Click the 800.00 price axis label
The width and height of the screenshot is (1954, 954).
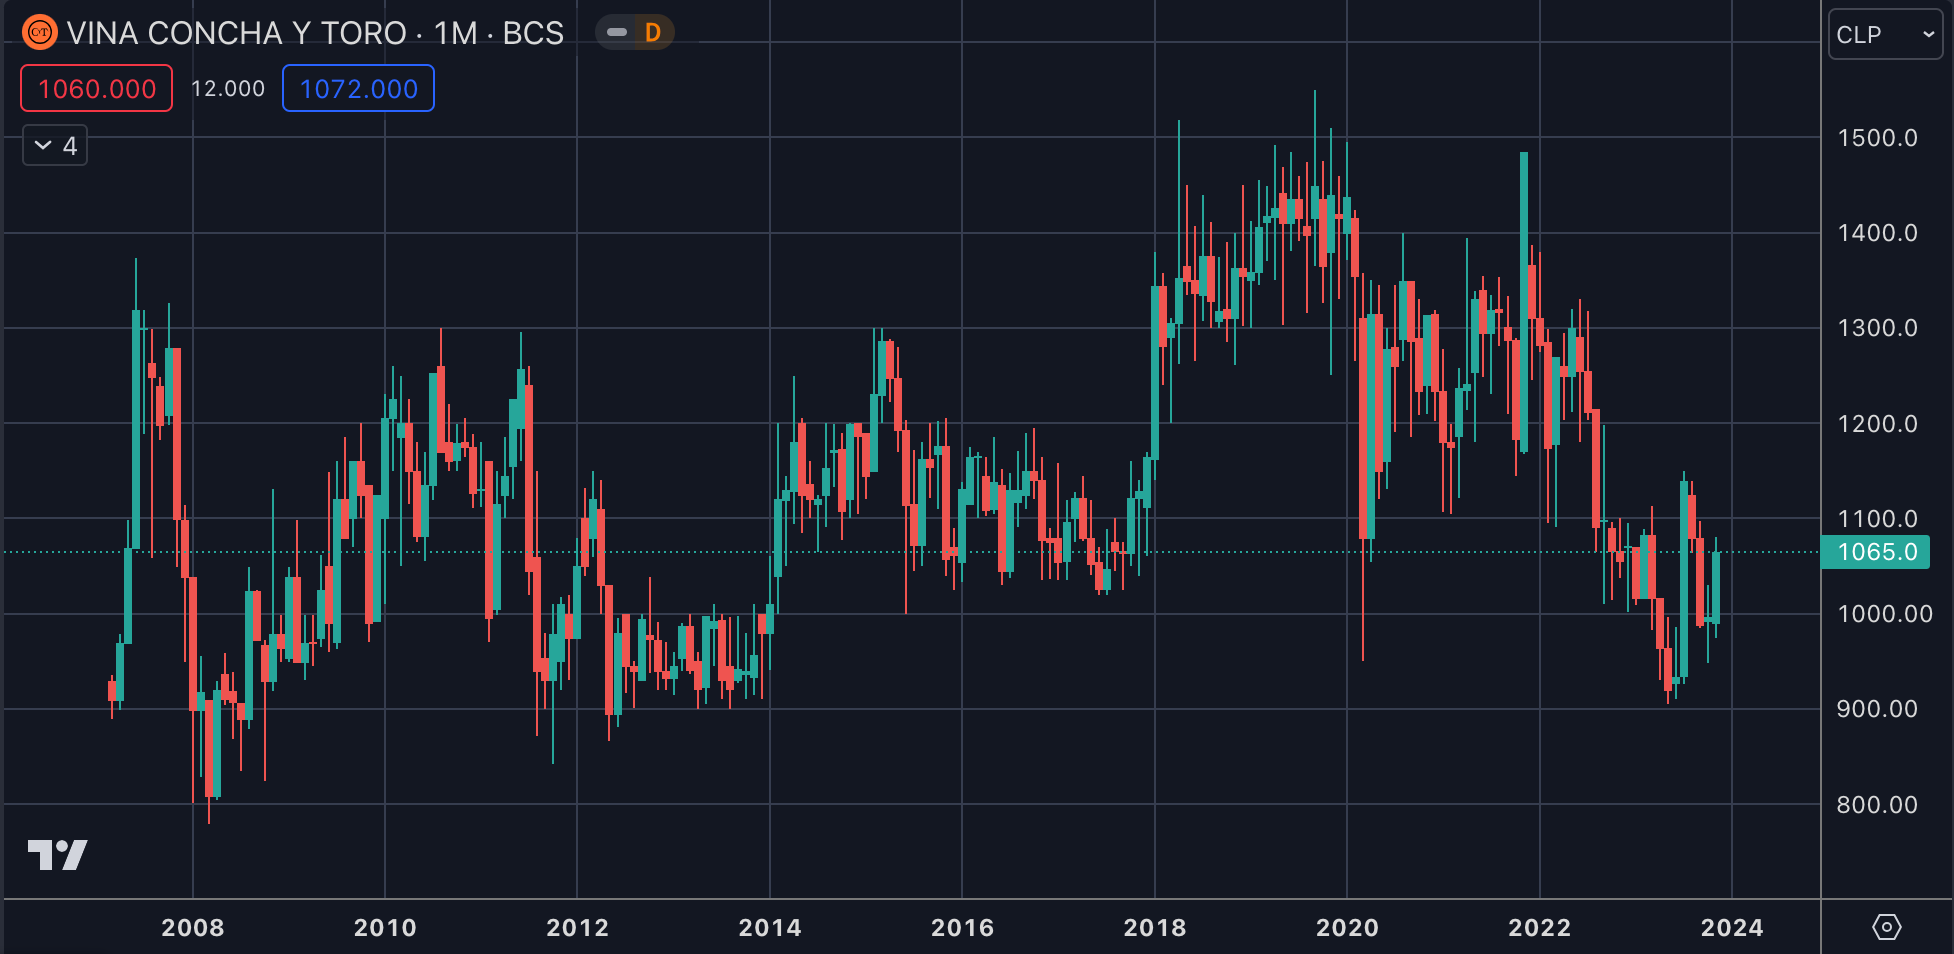click(x=1877, y=805)
